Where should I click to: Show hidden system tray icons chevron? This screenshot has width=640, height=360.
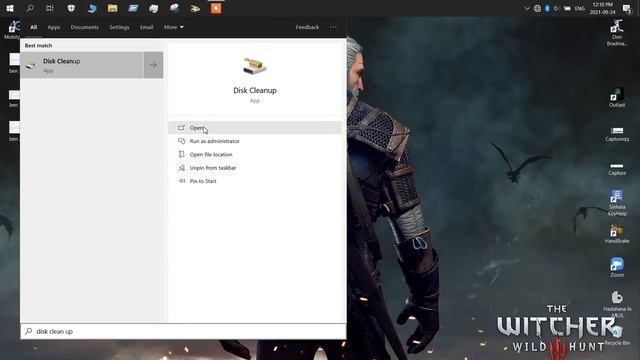click(x=527, y=9)
